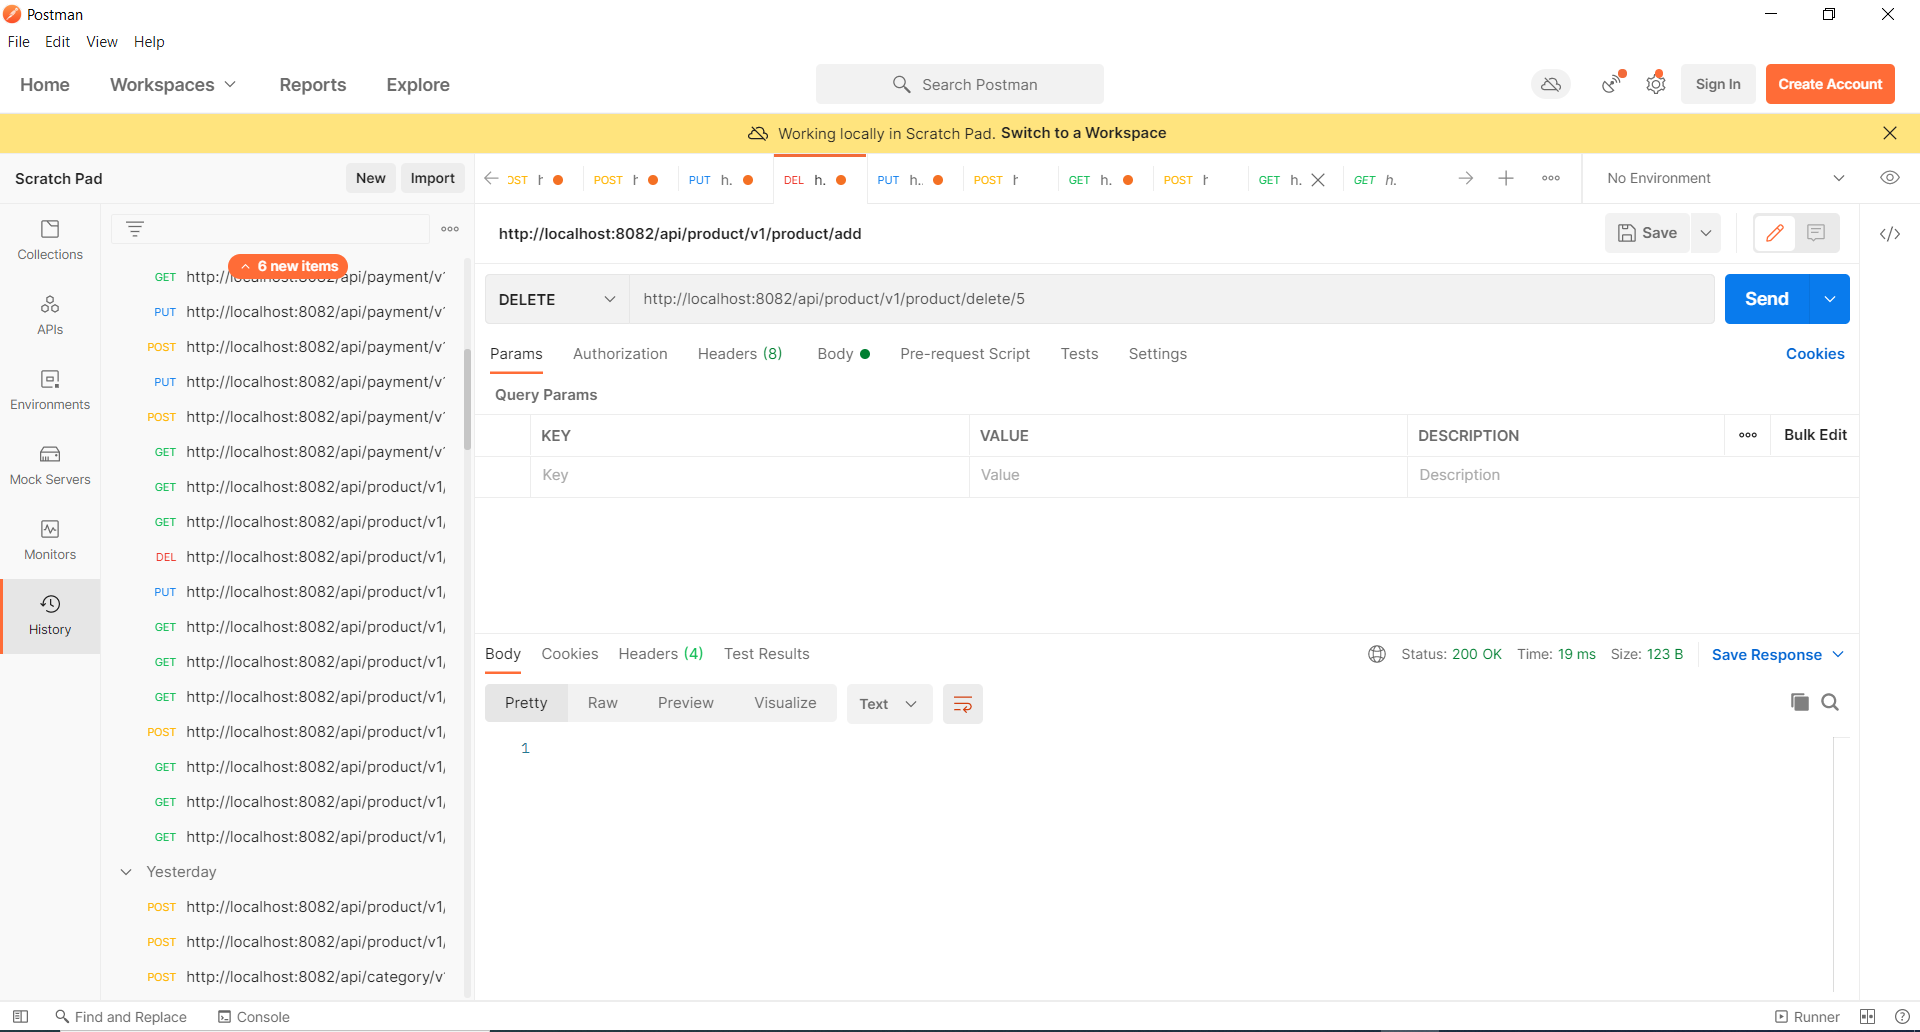The height and width of the screenshot is (1032, 1920).
Task: Open the settings gear icon
Action: (1656, 84)
